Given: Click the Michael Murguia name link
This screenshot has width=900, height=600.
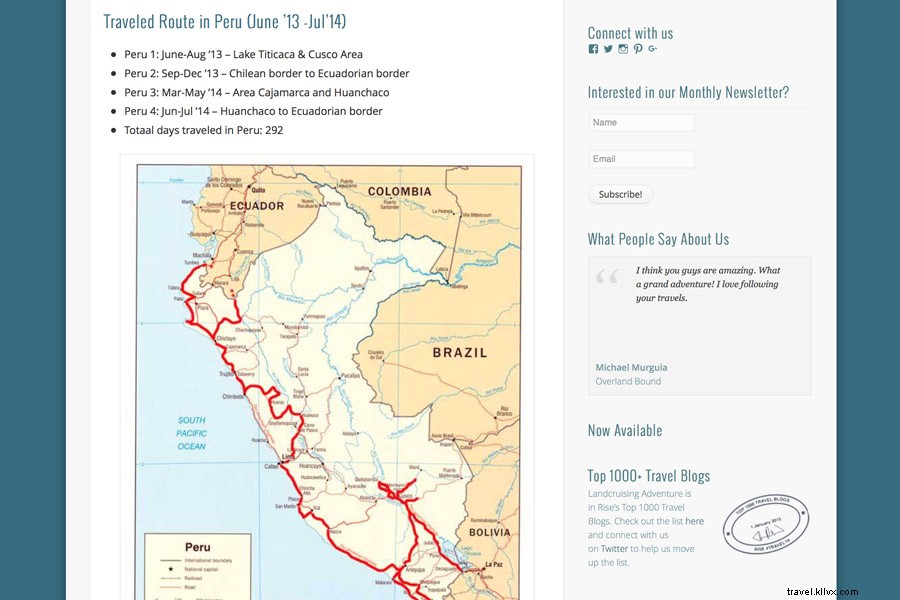Looking at the screenshot, I should click(631, 367).
